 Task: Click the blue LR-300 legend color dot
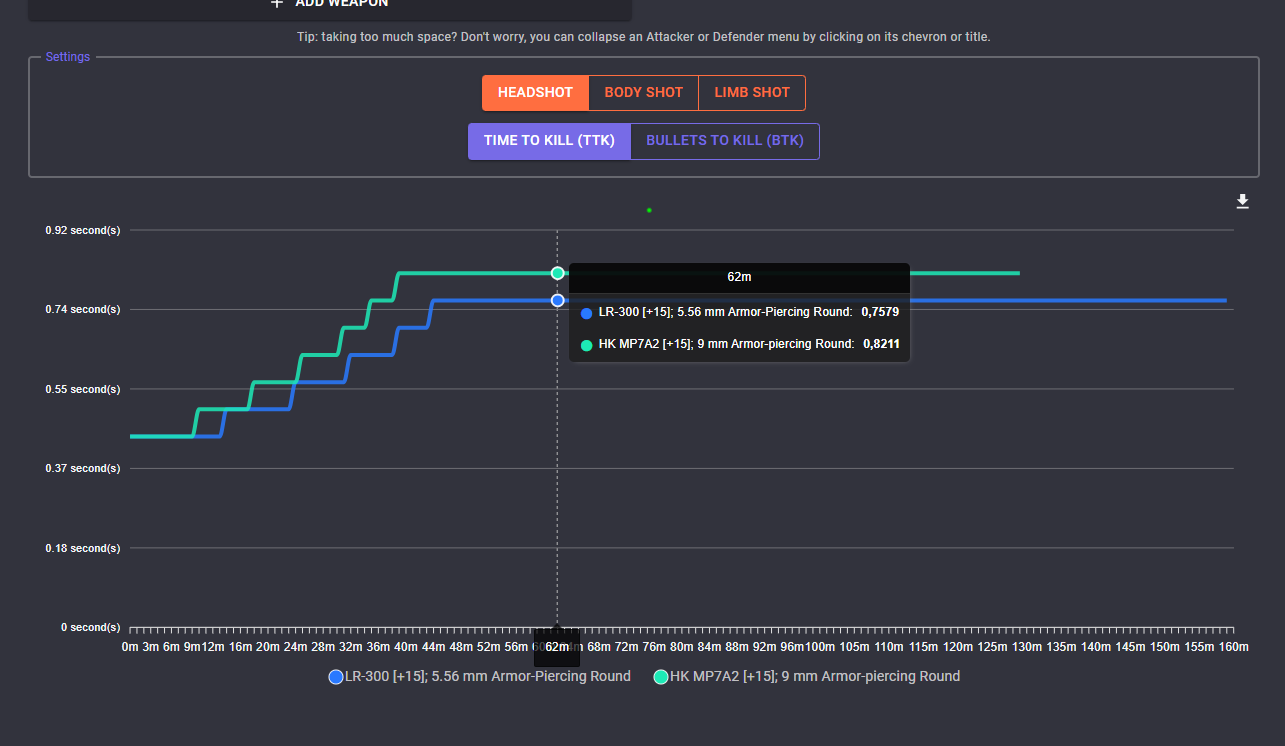tap(336, 677)
